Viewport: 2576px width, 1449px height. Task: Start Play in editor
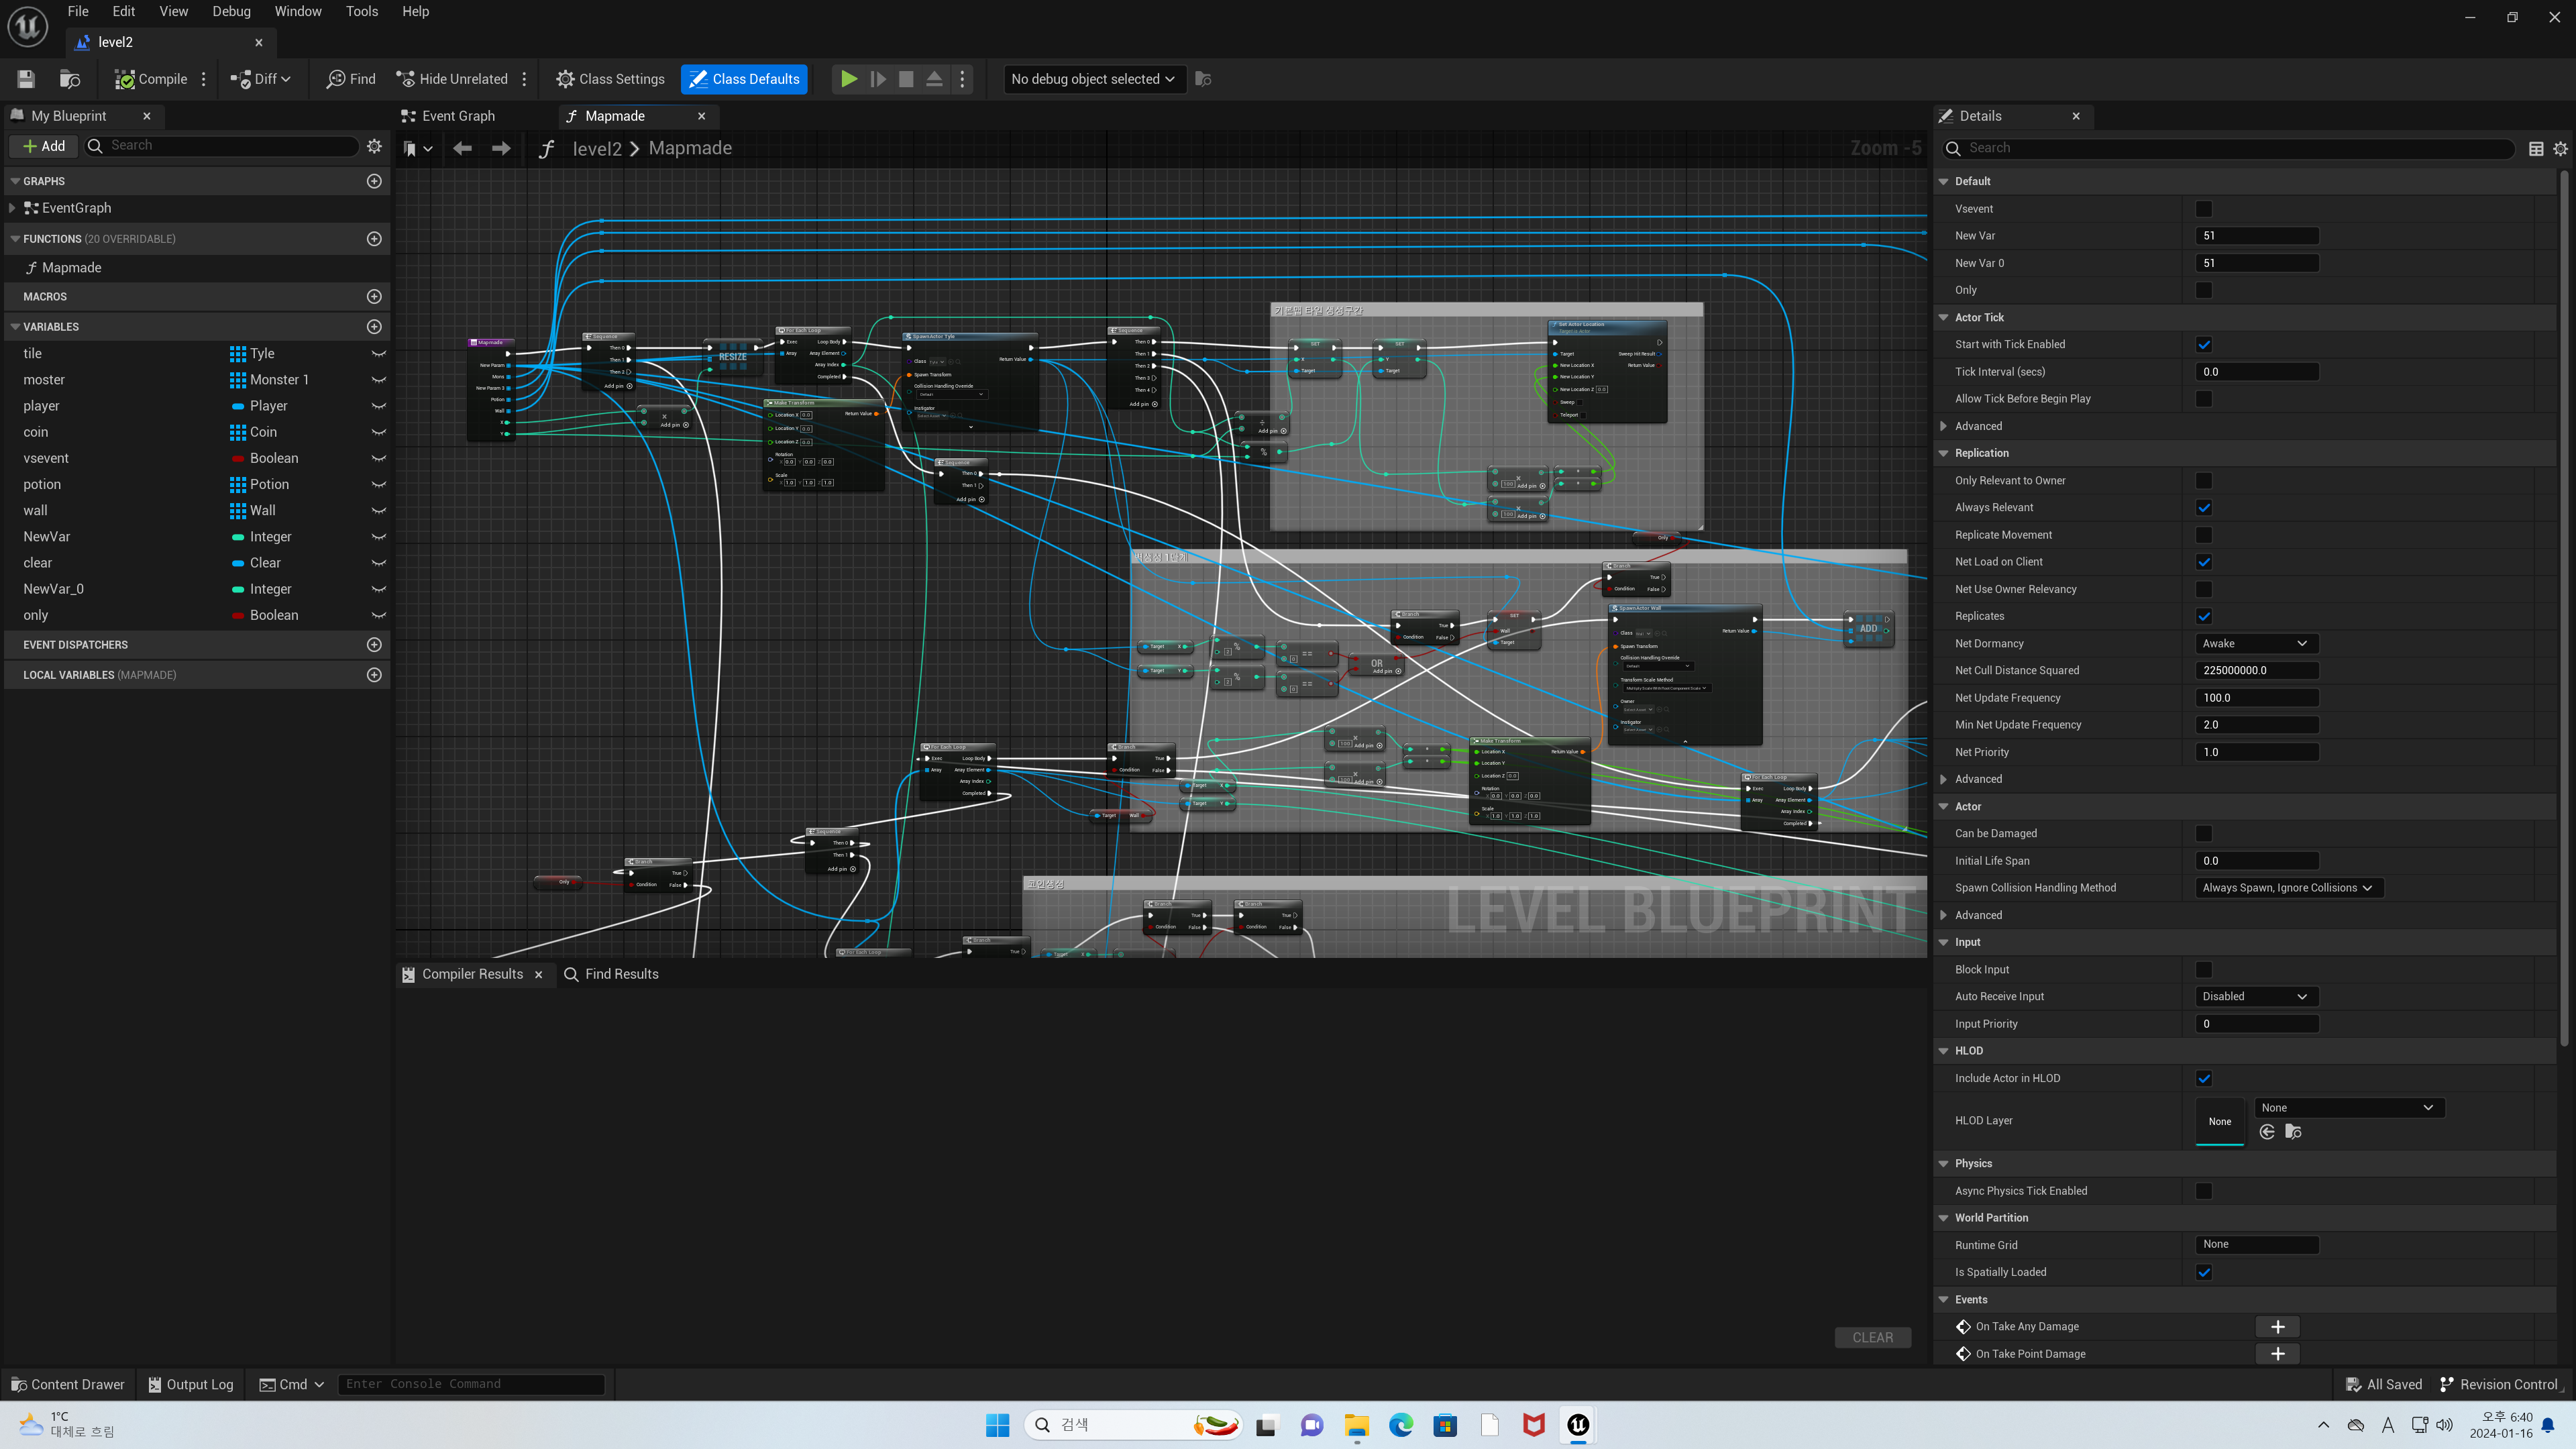848,79
